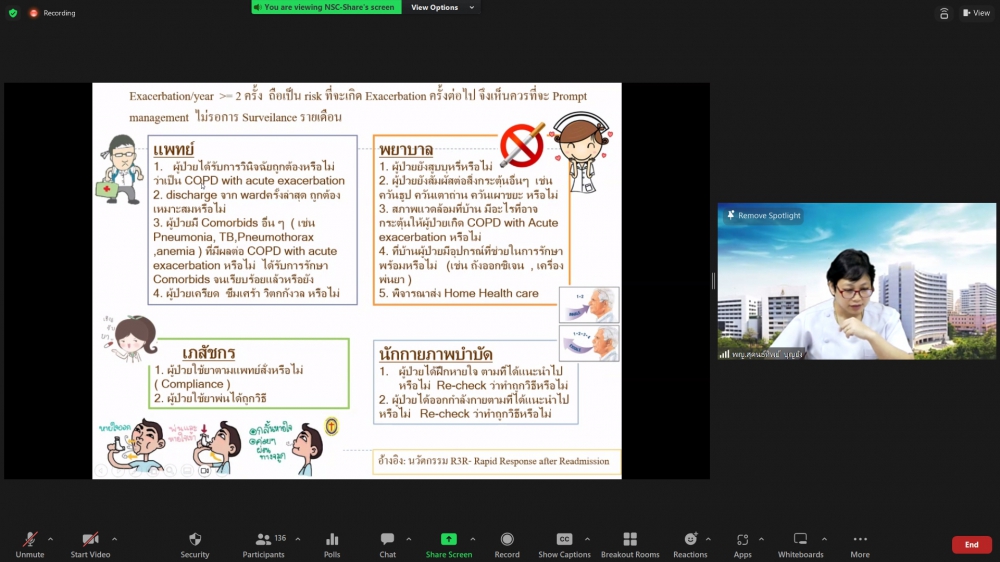Open the Security shield icon
The image size is (1000, 562).
(195, 540)
